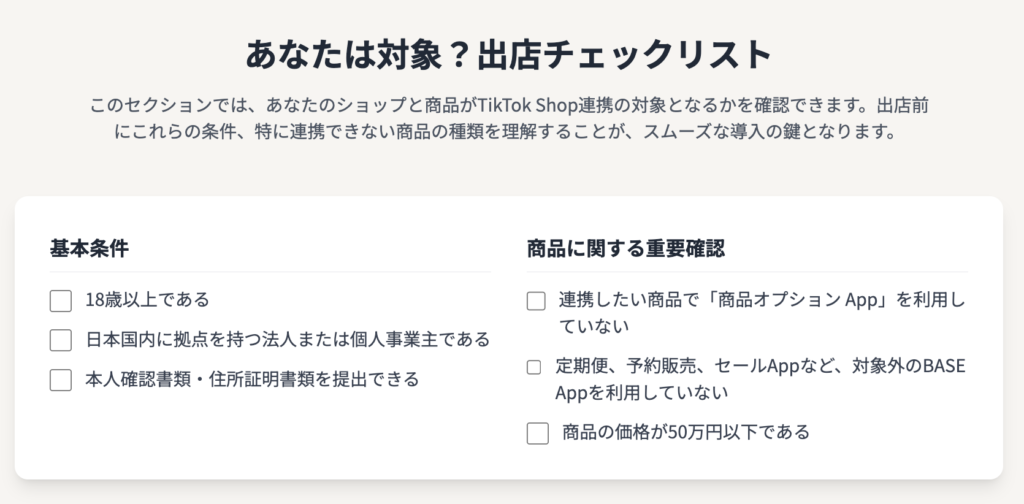Select the 日本国内に拠点を持つ法人または個人事業主である label

pyautogui.click(x=287, y=339)
